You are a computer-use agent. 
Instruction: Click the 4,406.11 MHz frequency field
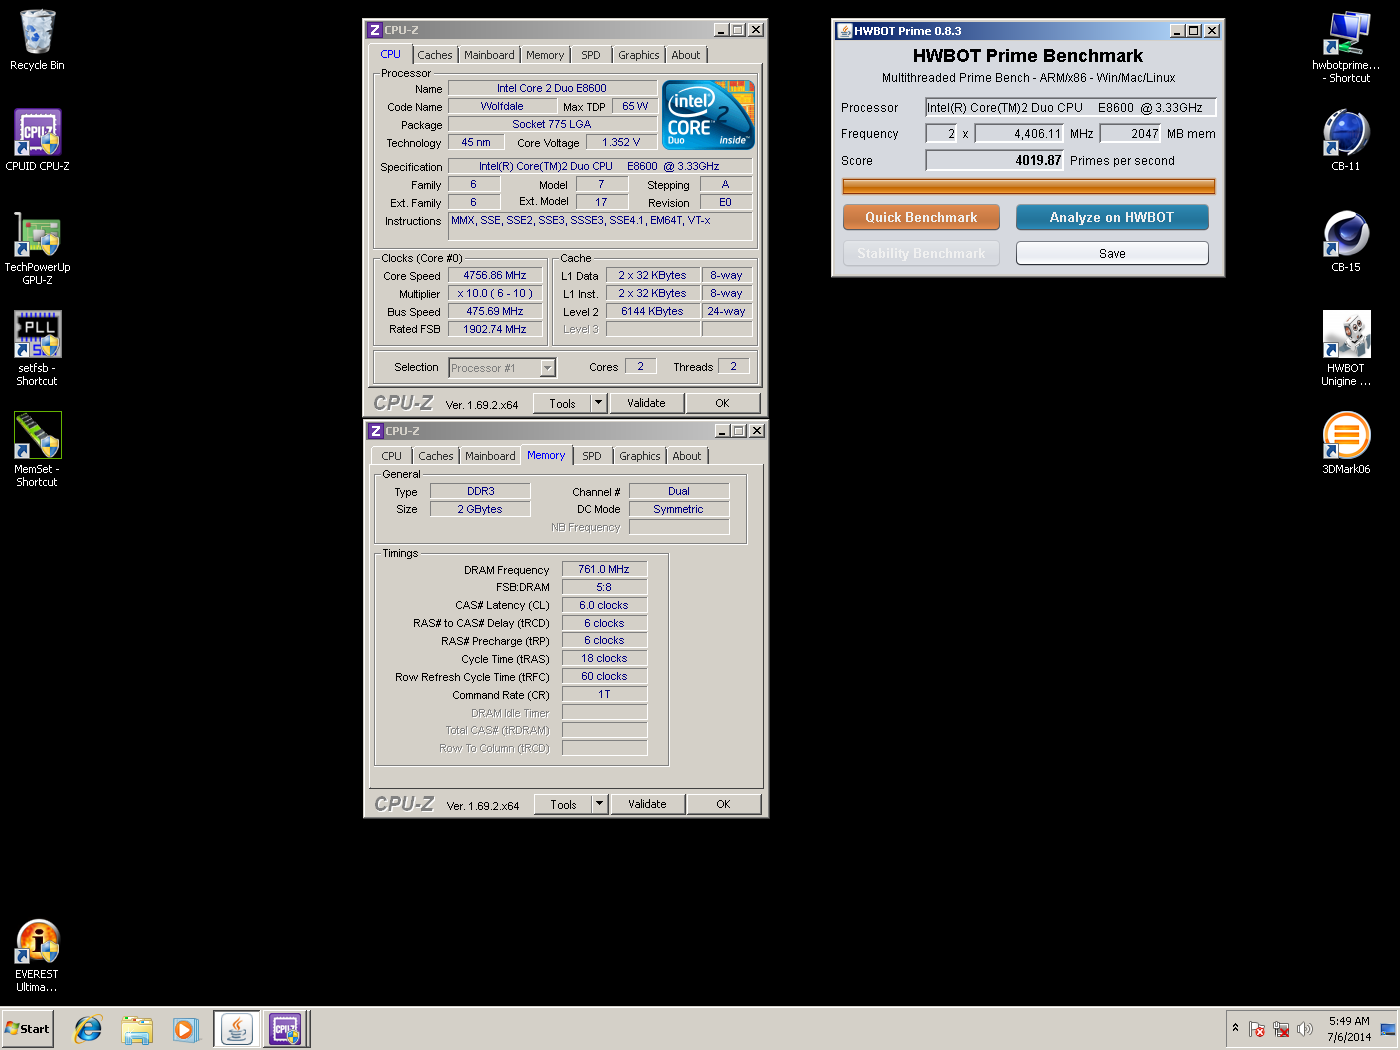(1019, 133)
